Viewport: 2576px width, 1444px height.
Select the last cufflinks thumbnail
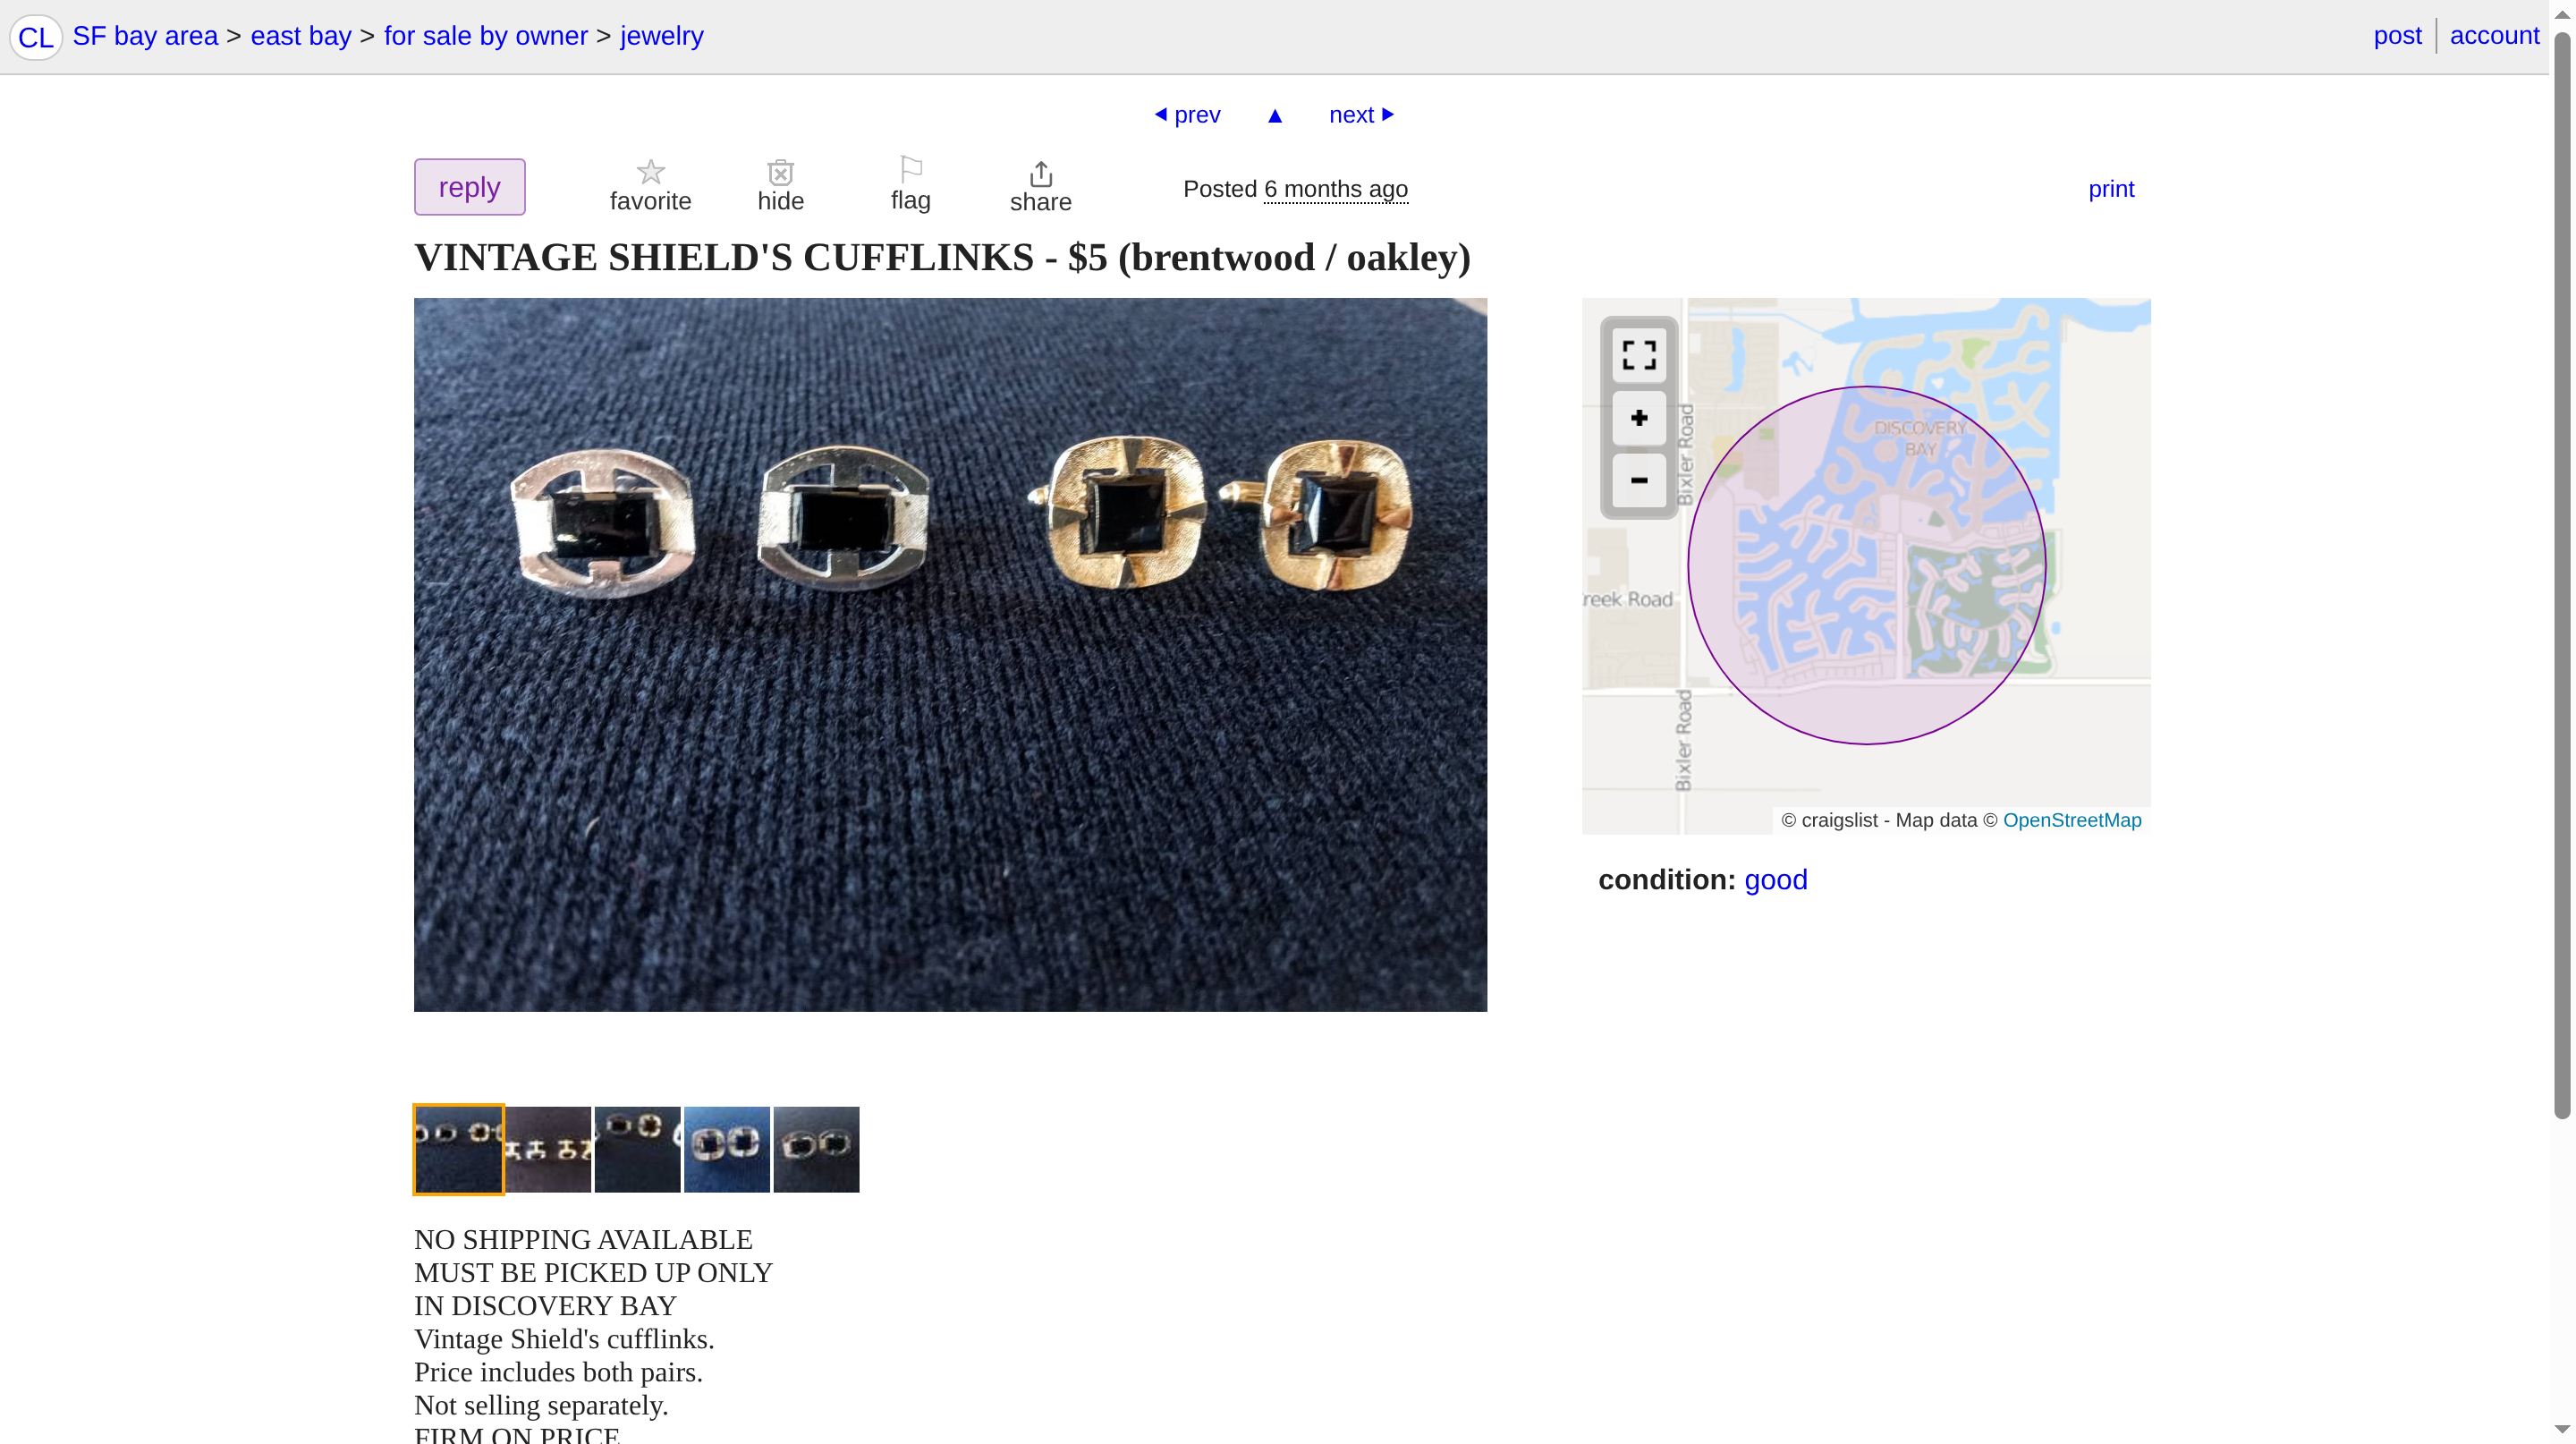pyautogui.click(x=816, y=1149)
